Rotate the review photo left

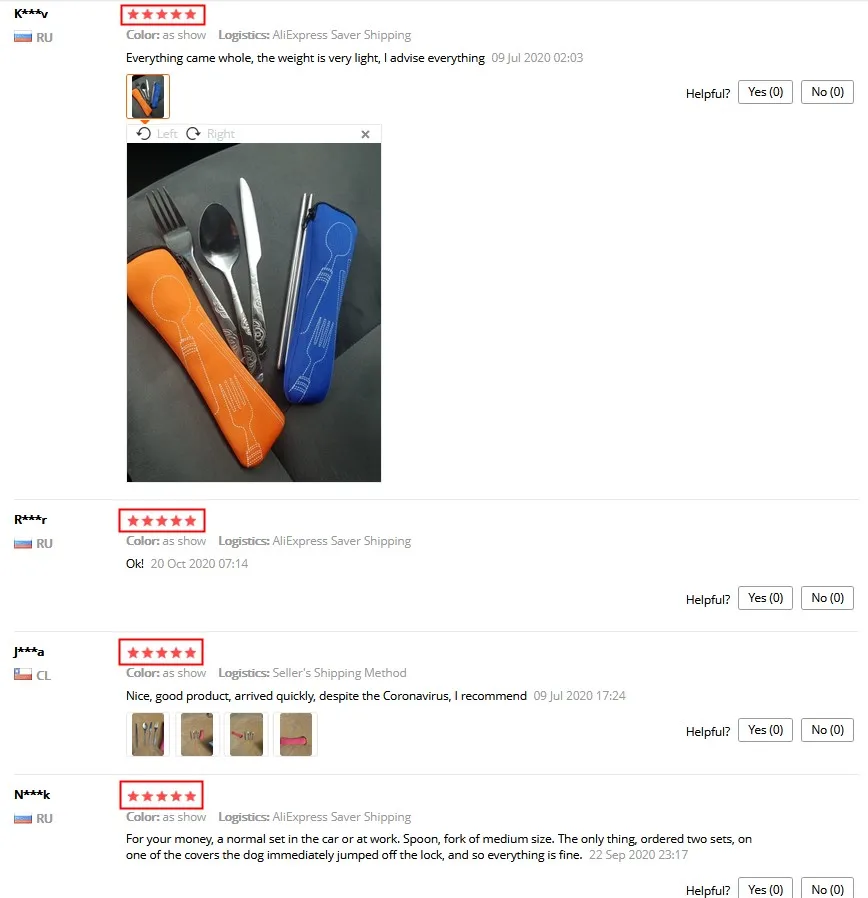pos(157,133)
